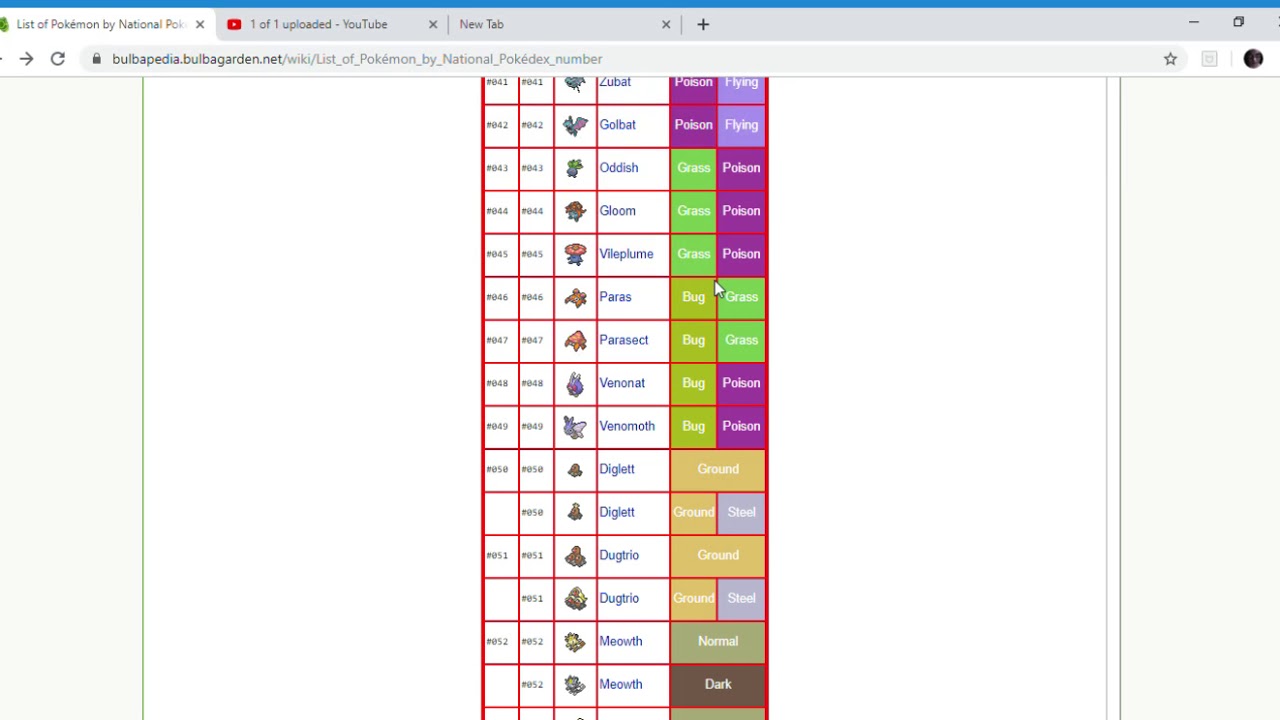Click Venonat's Poison type cell

[x=741, y=383]
